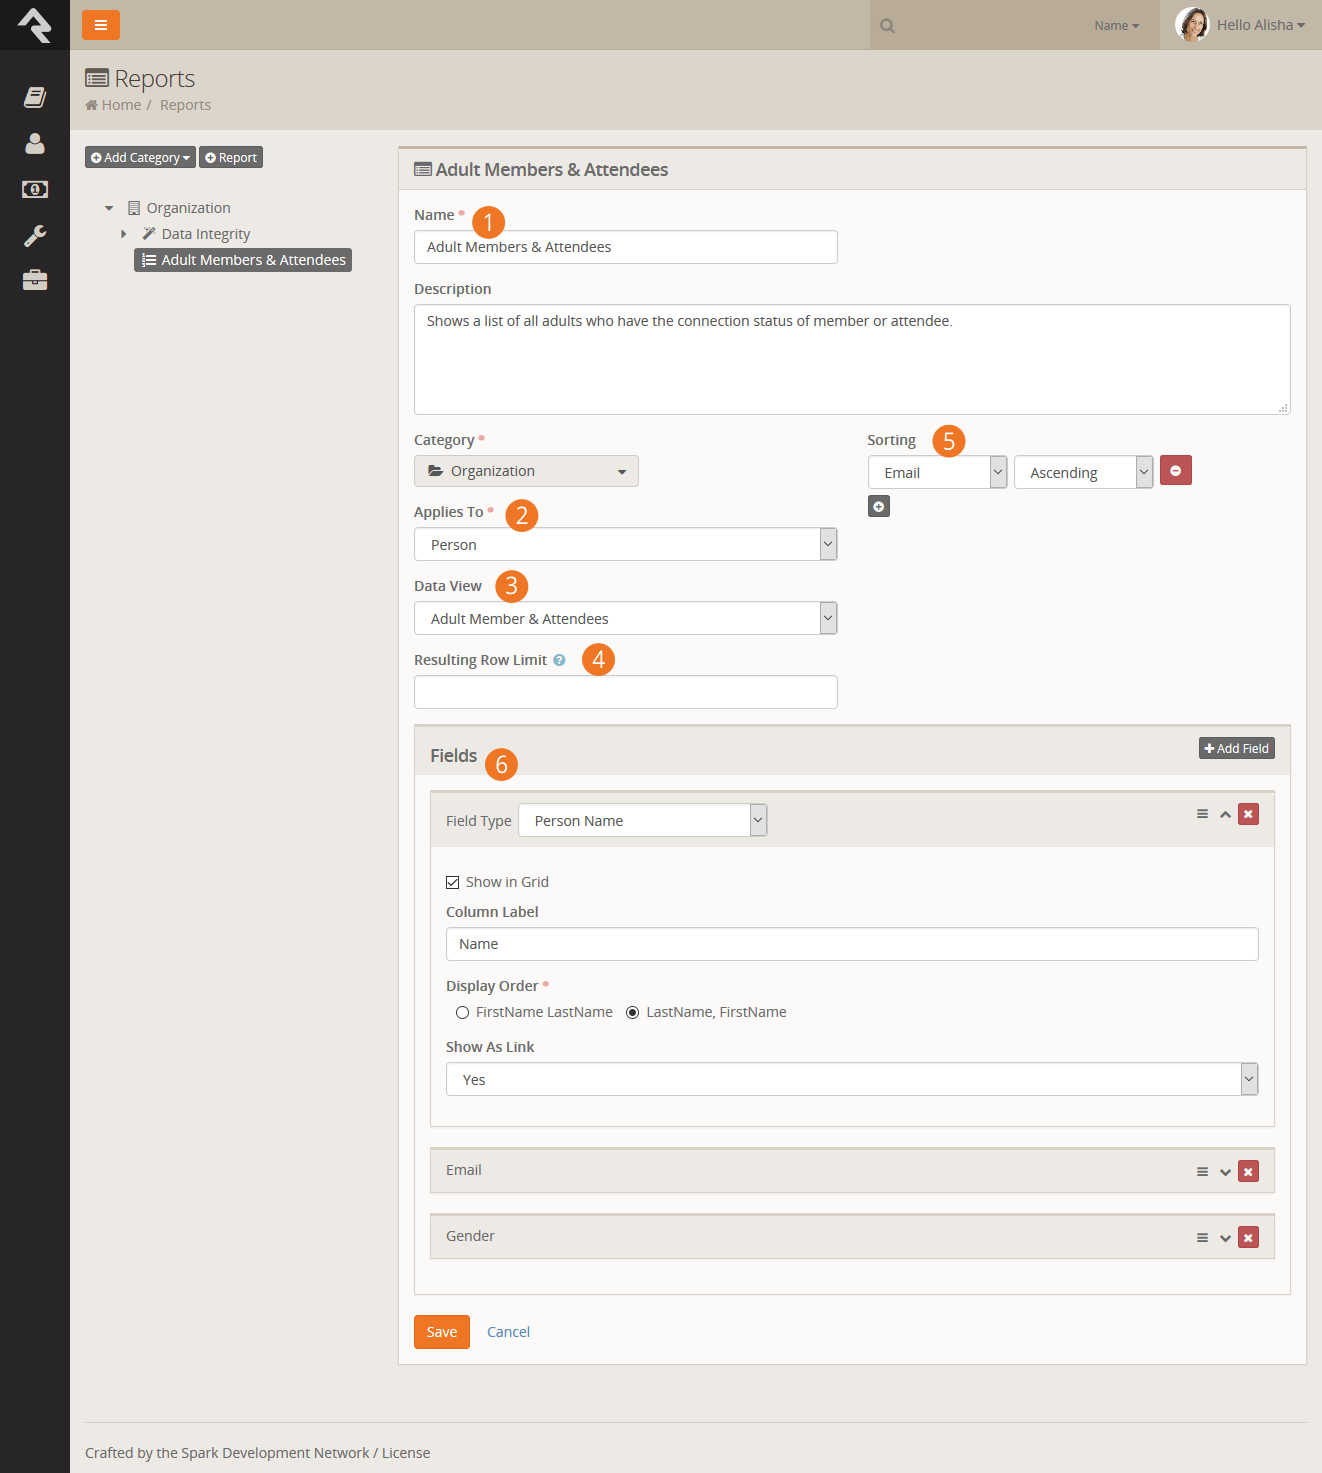Open the Finance money icon in sidebar

point(35,189)
